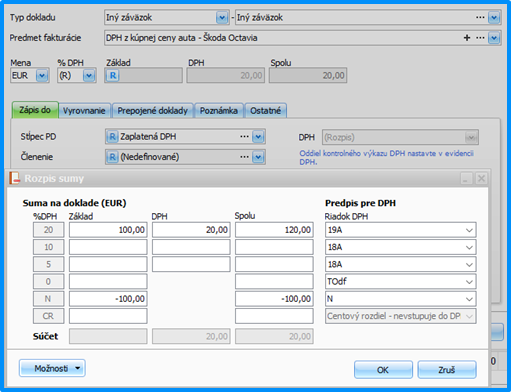Click DPH field in 10% row
The image size is (511, 392).
(x=191, y=247)
